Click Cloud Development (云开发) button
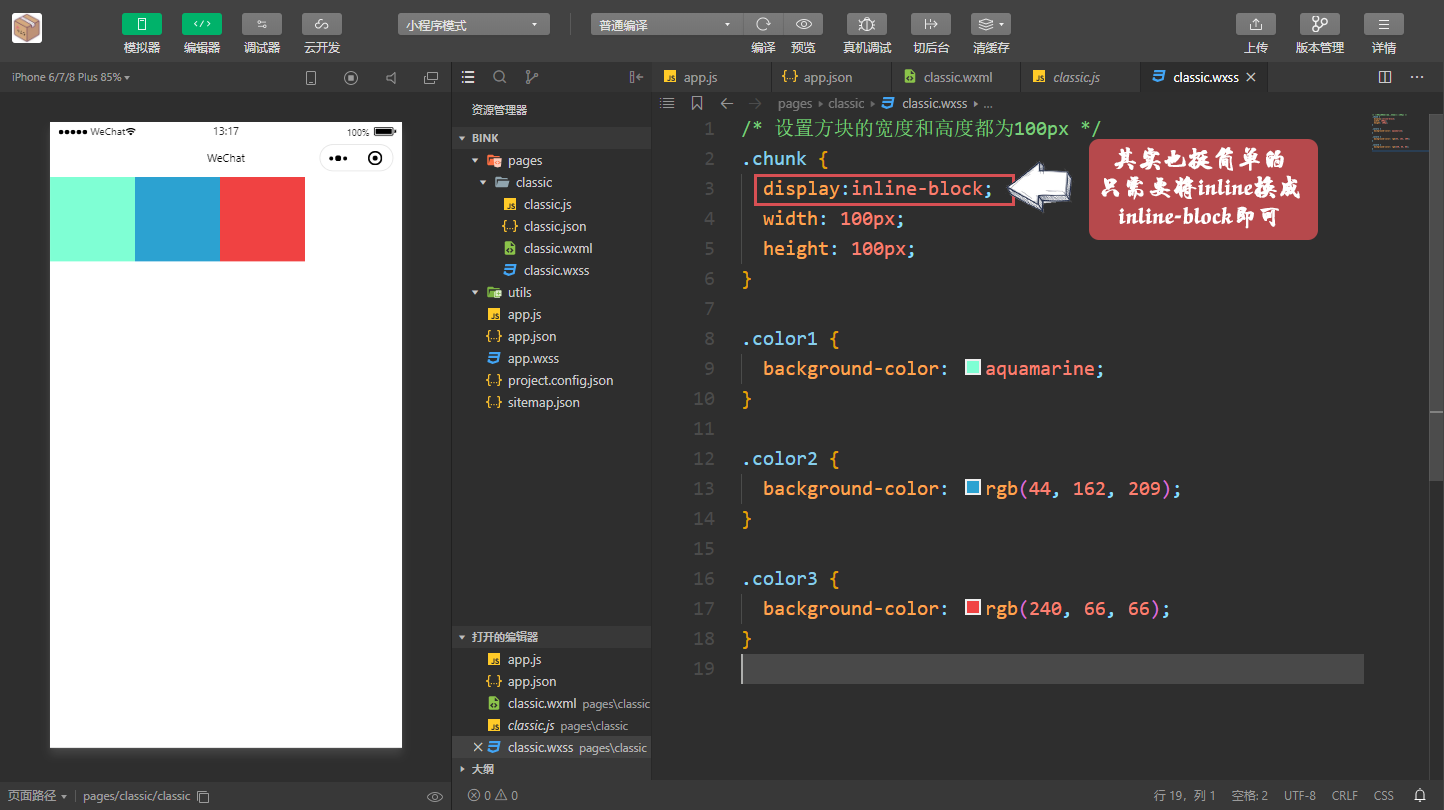 [322, 24]
